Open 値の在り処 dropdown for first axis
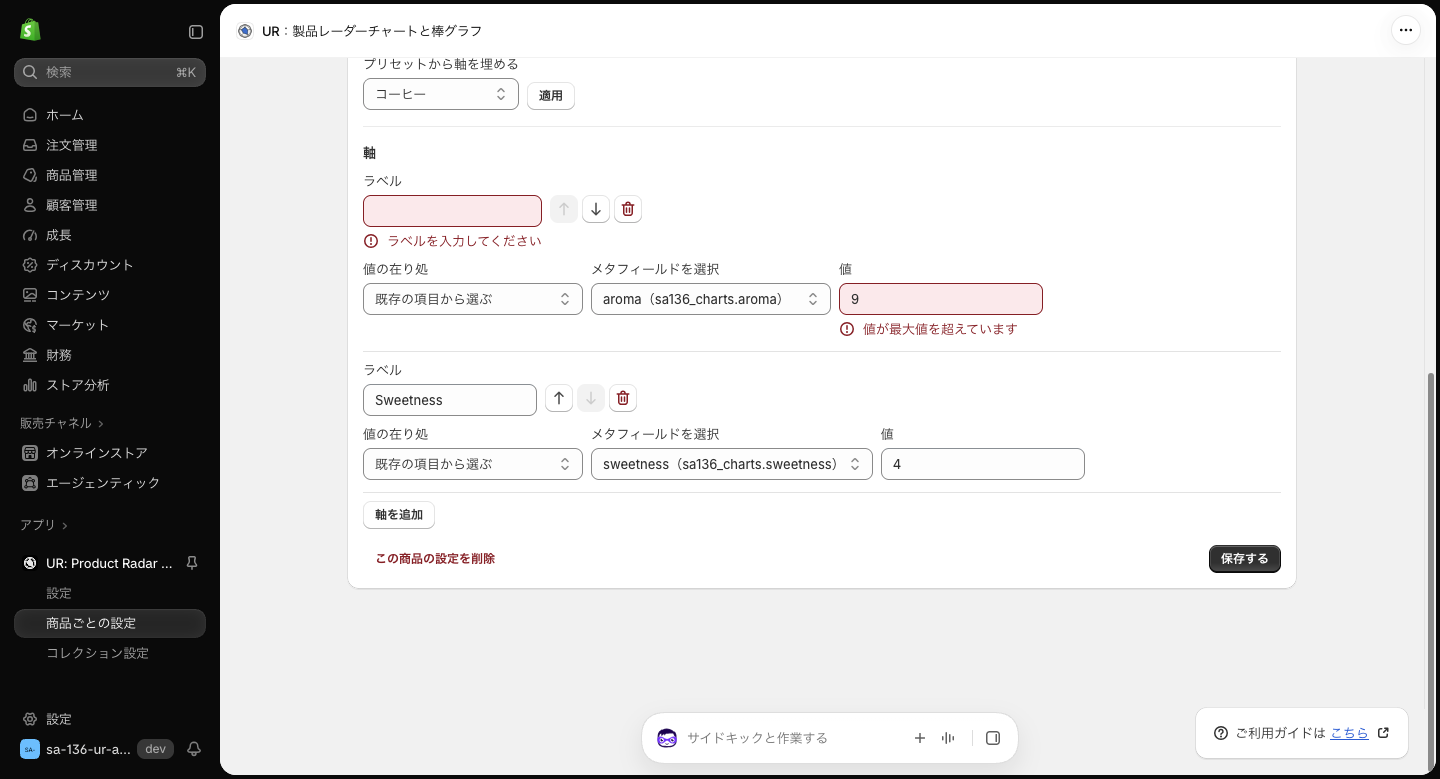Screen dimensions: 1440x779 coord(473,299)
